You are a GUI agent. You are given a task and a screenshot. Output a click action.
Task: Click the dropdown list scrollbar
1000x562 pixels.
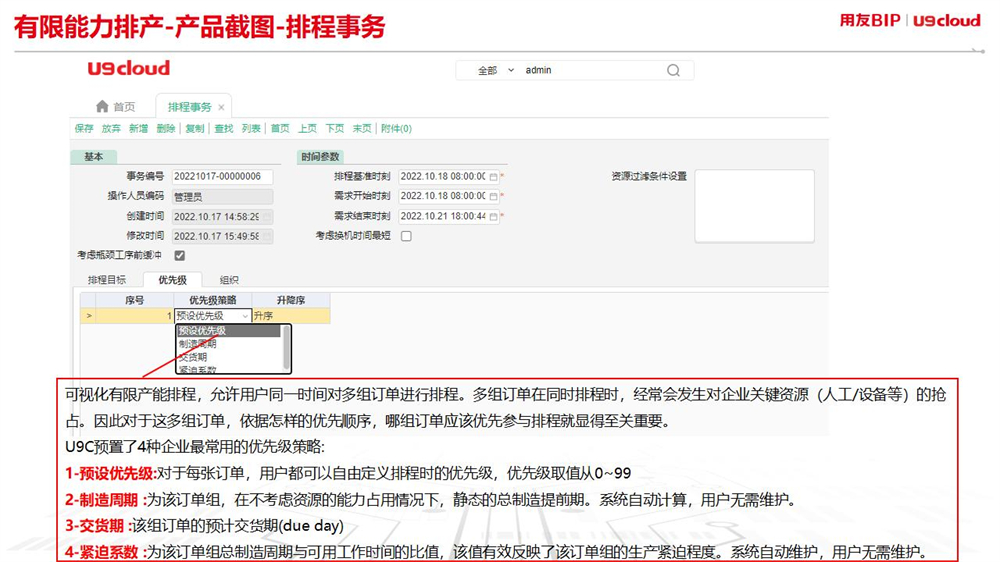[286, 348]
